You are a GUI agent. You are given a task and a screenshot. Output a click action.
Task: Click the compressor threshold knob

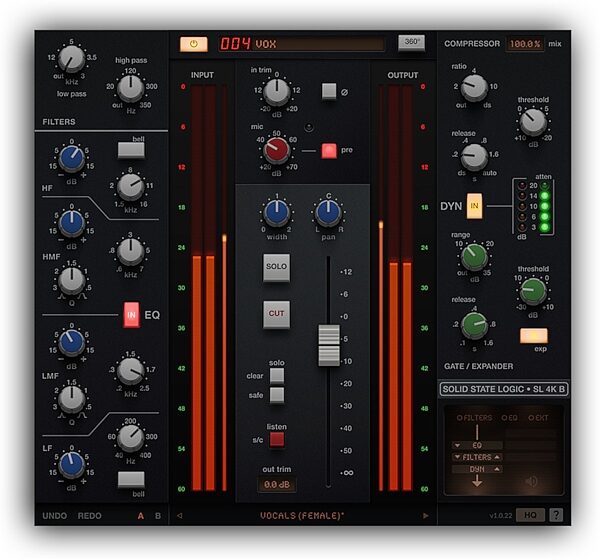click(533, 122)
